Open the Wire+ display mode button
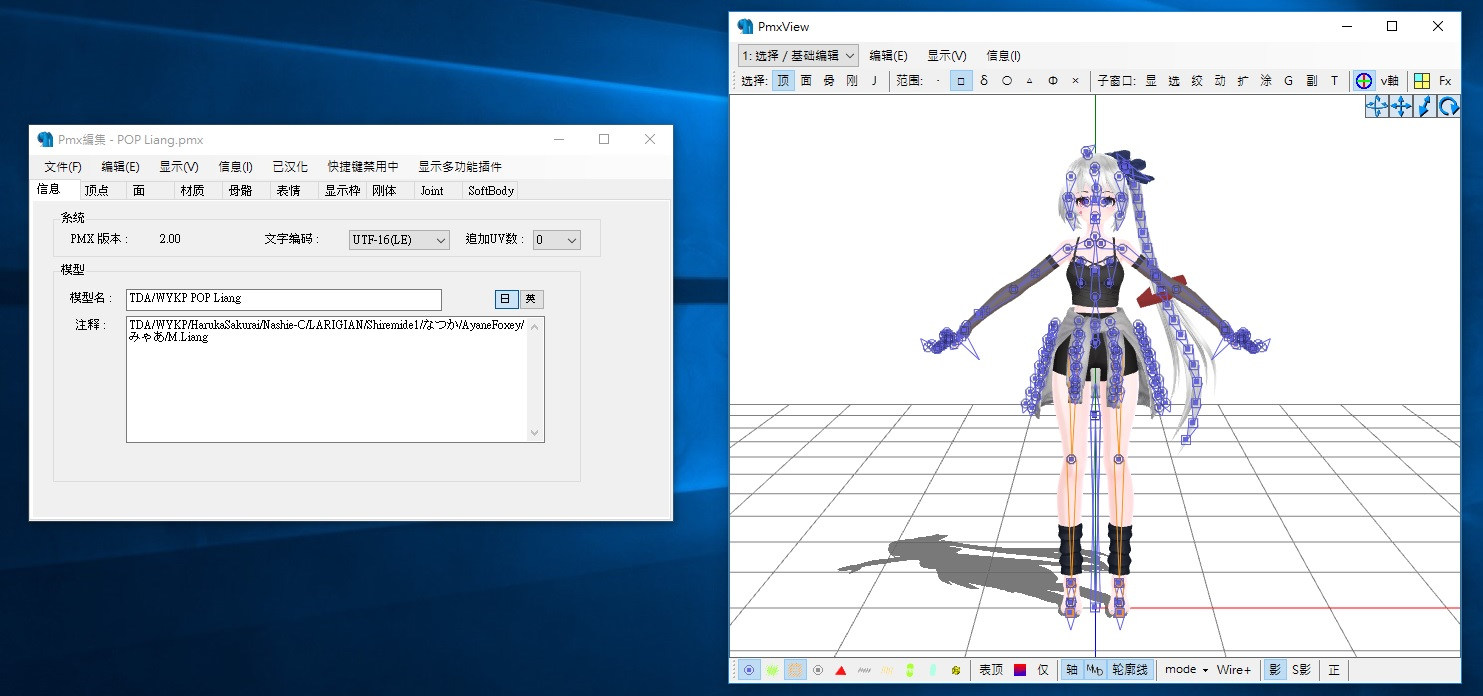Screen dimensions: 1483x696 click(1234, 669)
